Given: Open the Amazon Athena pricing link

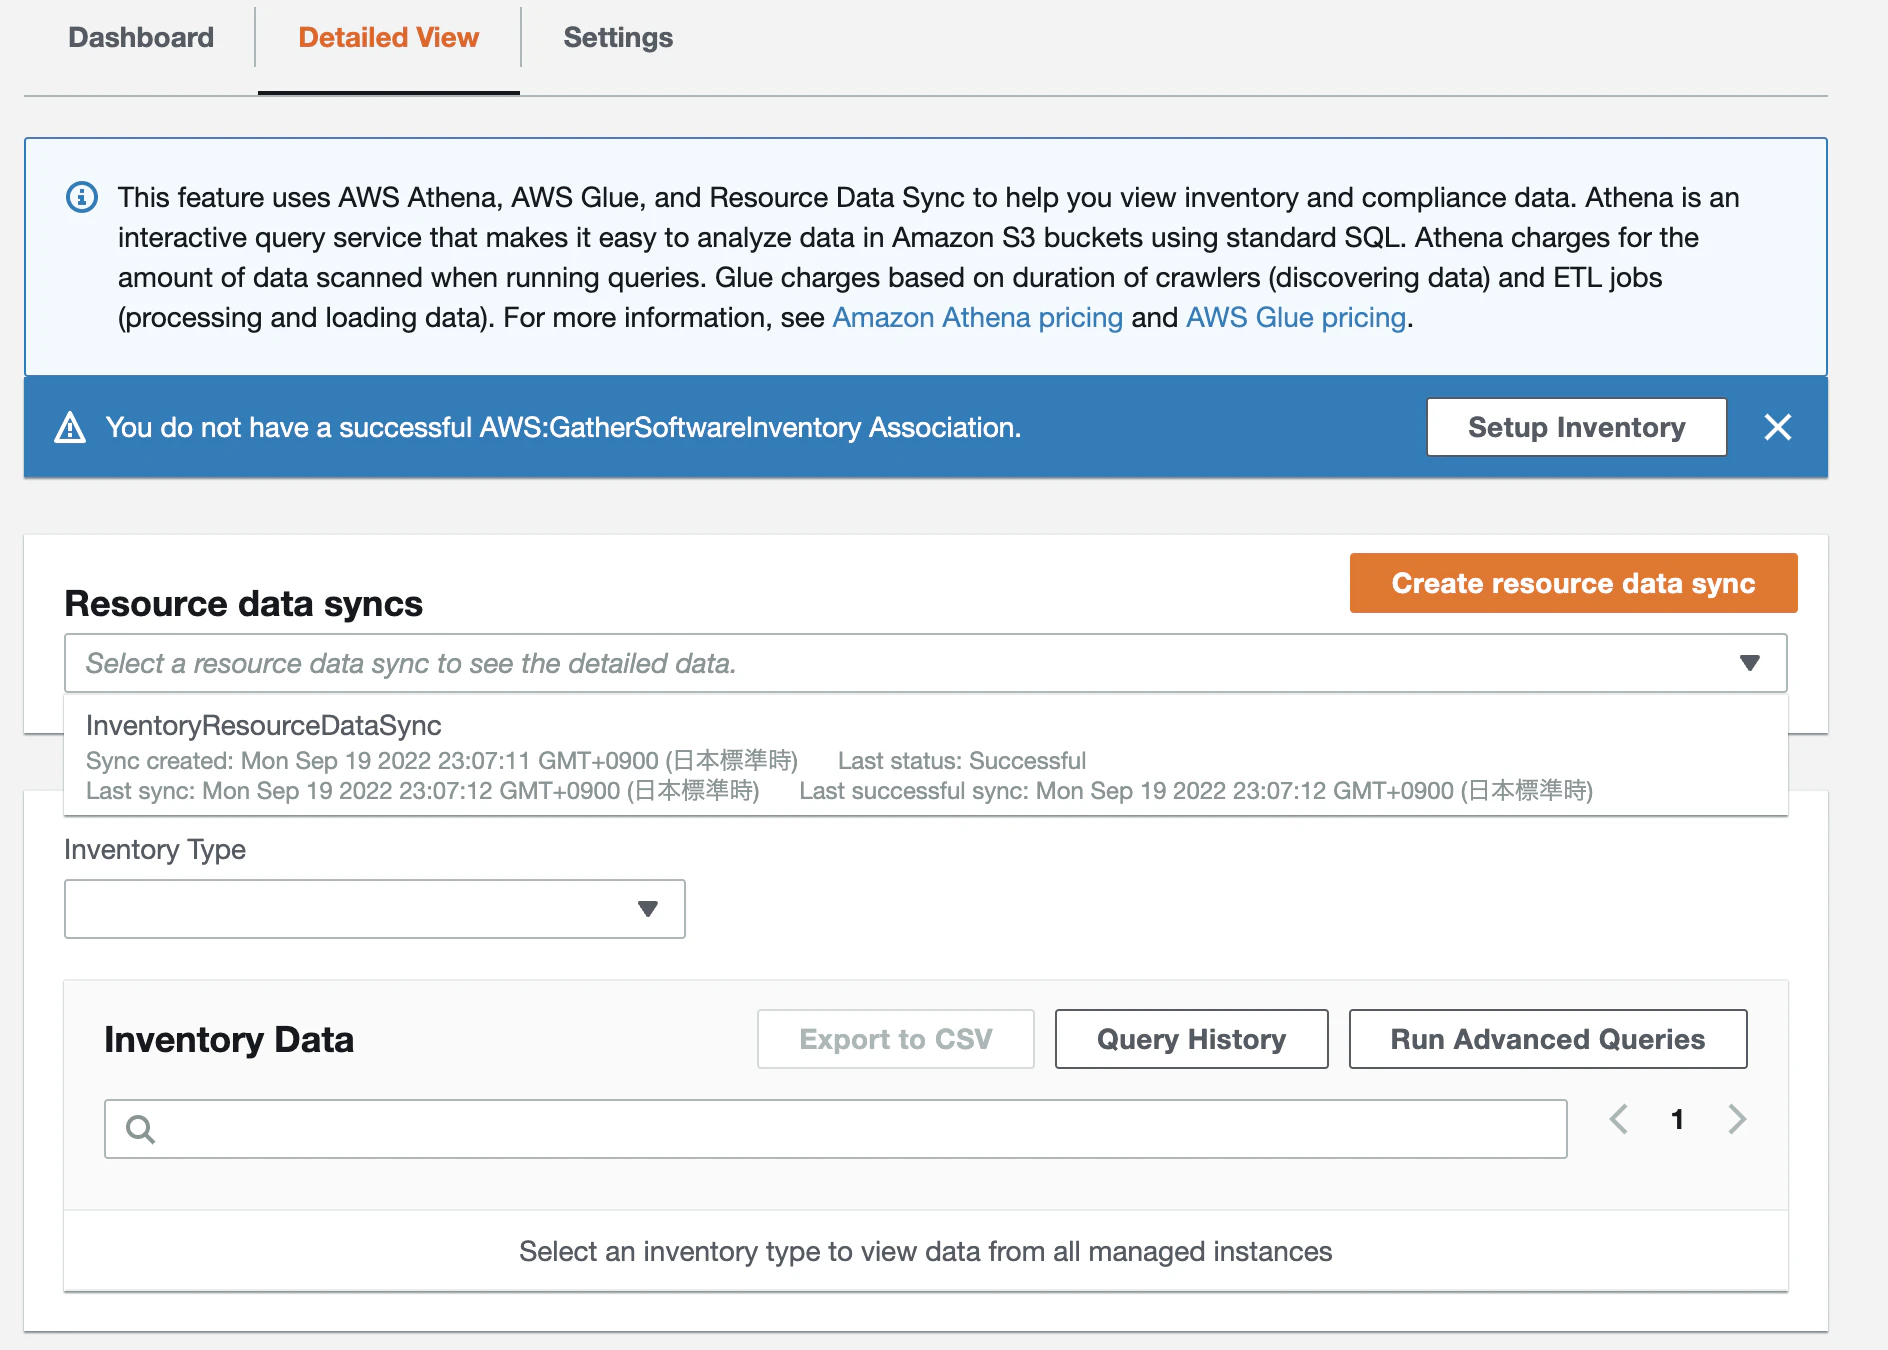Looking at the screenshot, I should point(977,317).
